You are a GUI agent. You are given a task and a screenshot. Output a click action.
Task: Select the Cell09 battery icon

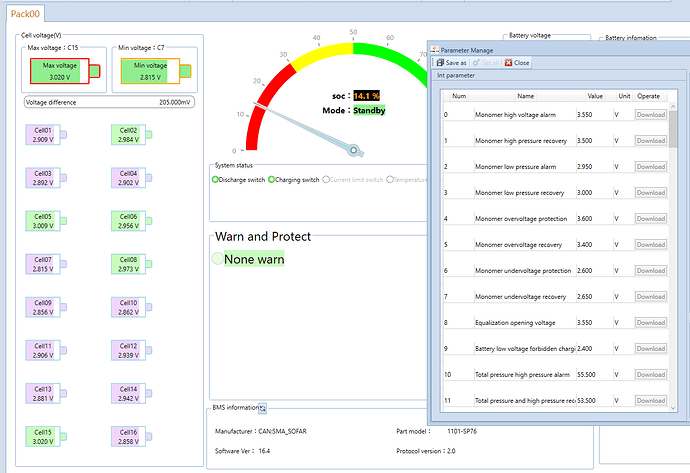click(46, 307)
